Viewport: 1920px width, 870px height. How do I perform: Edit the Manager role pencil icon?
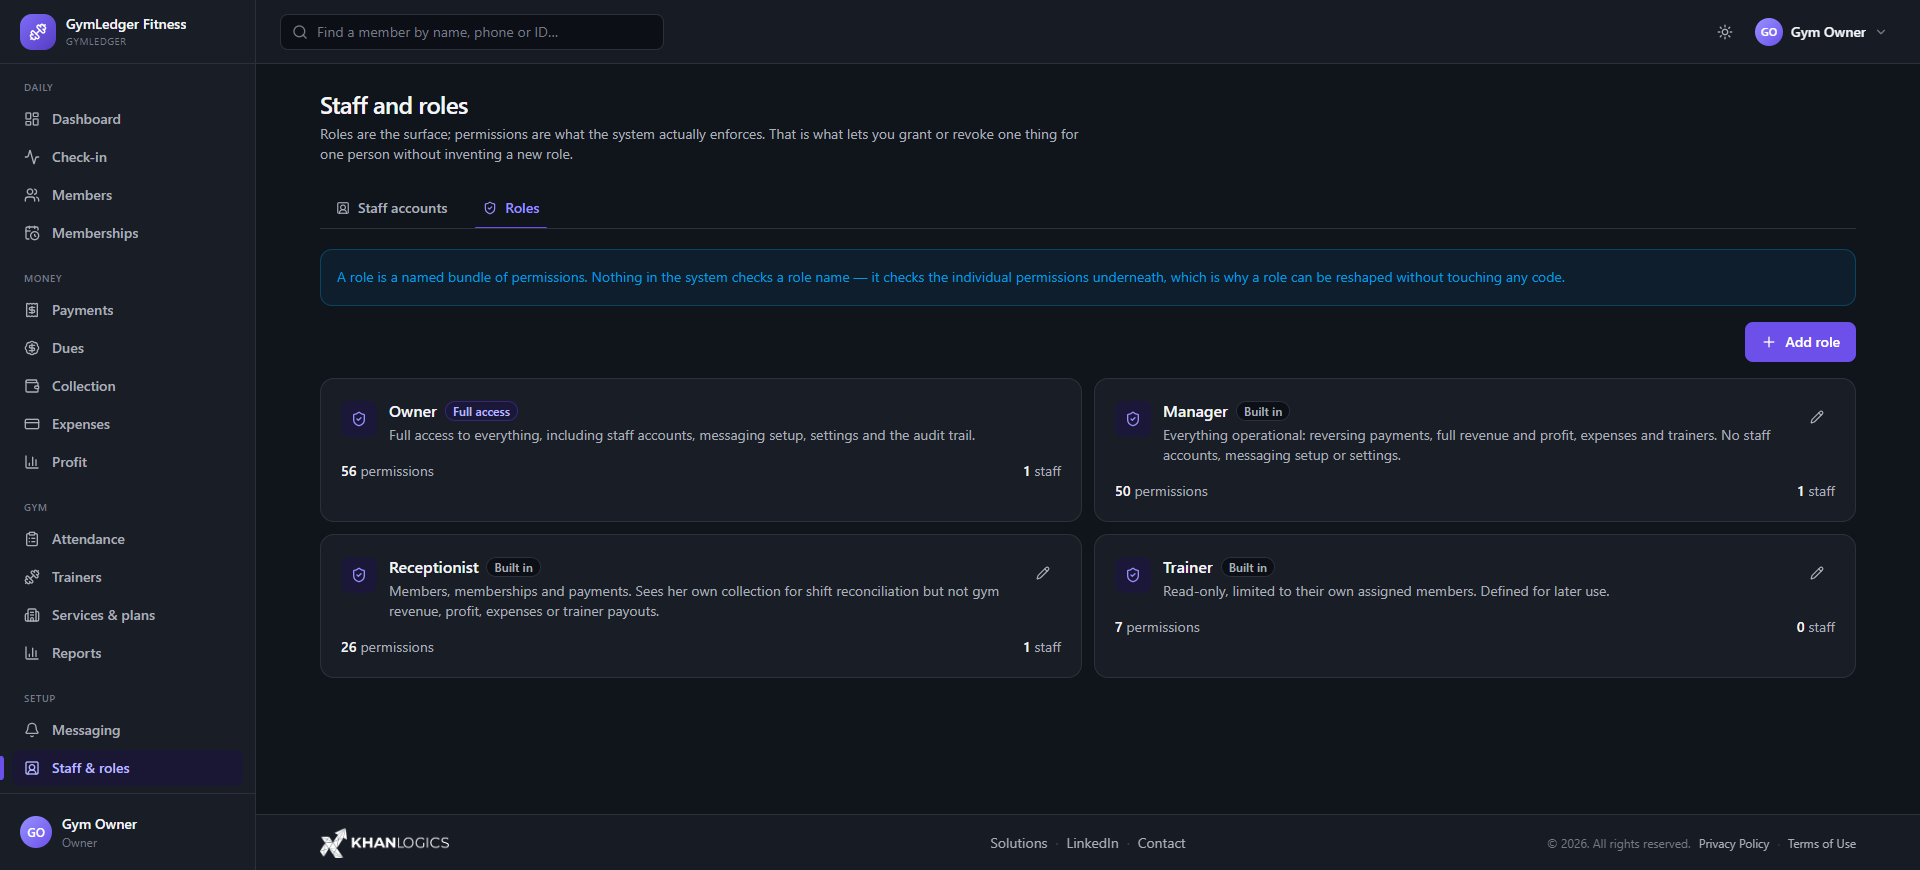[x=1817, y=417]
